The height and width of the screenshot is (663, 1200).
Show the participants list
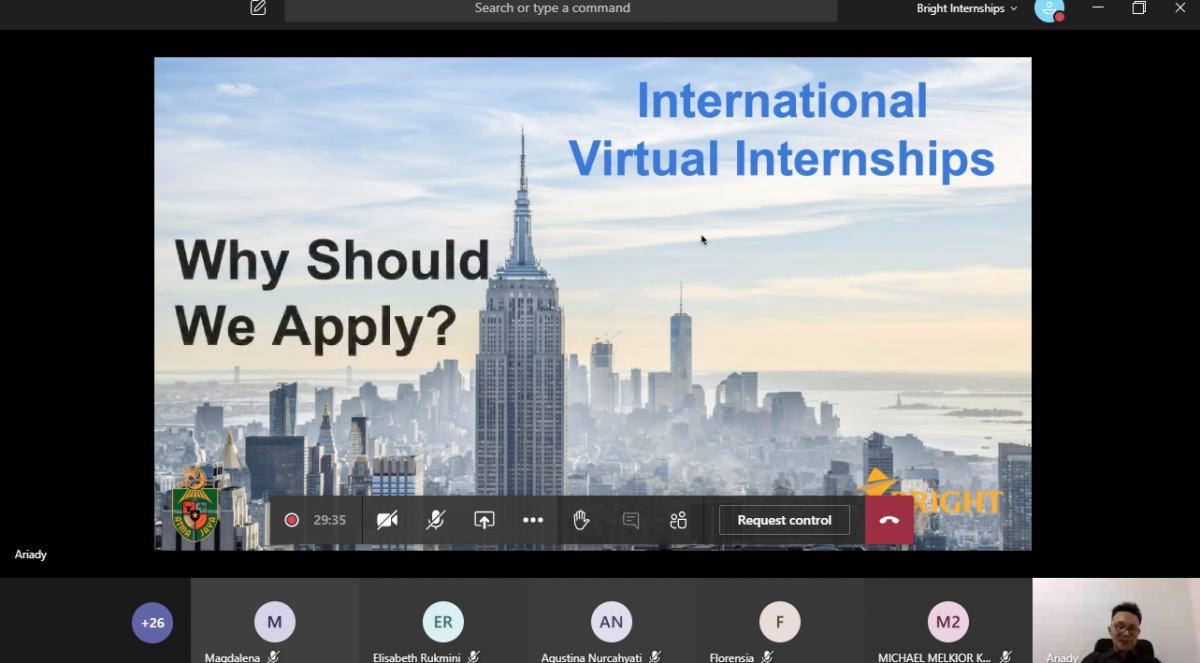(x=678, y=520)
